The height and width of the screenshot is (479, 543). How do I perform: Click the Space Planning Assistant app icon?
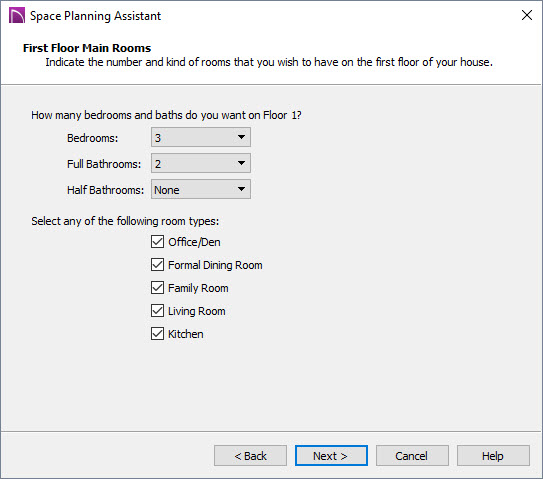coord(17,16)
